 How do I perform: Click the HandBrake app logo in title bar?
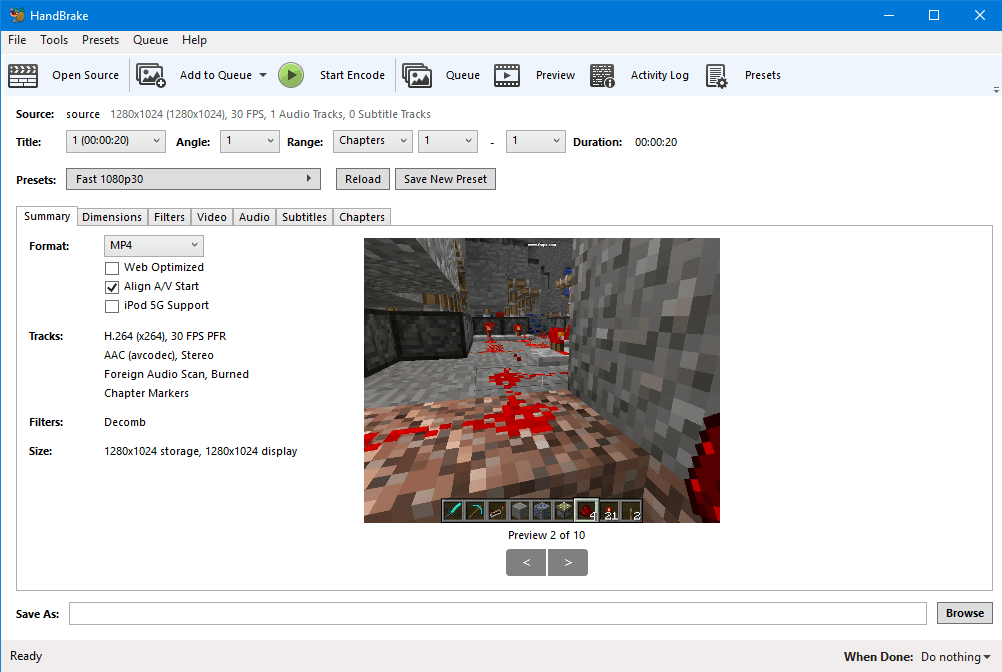tap(17, 15)
